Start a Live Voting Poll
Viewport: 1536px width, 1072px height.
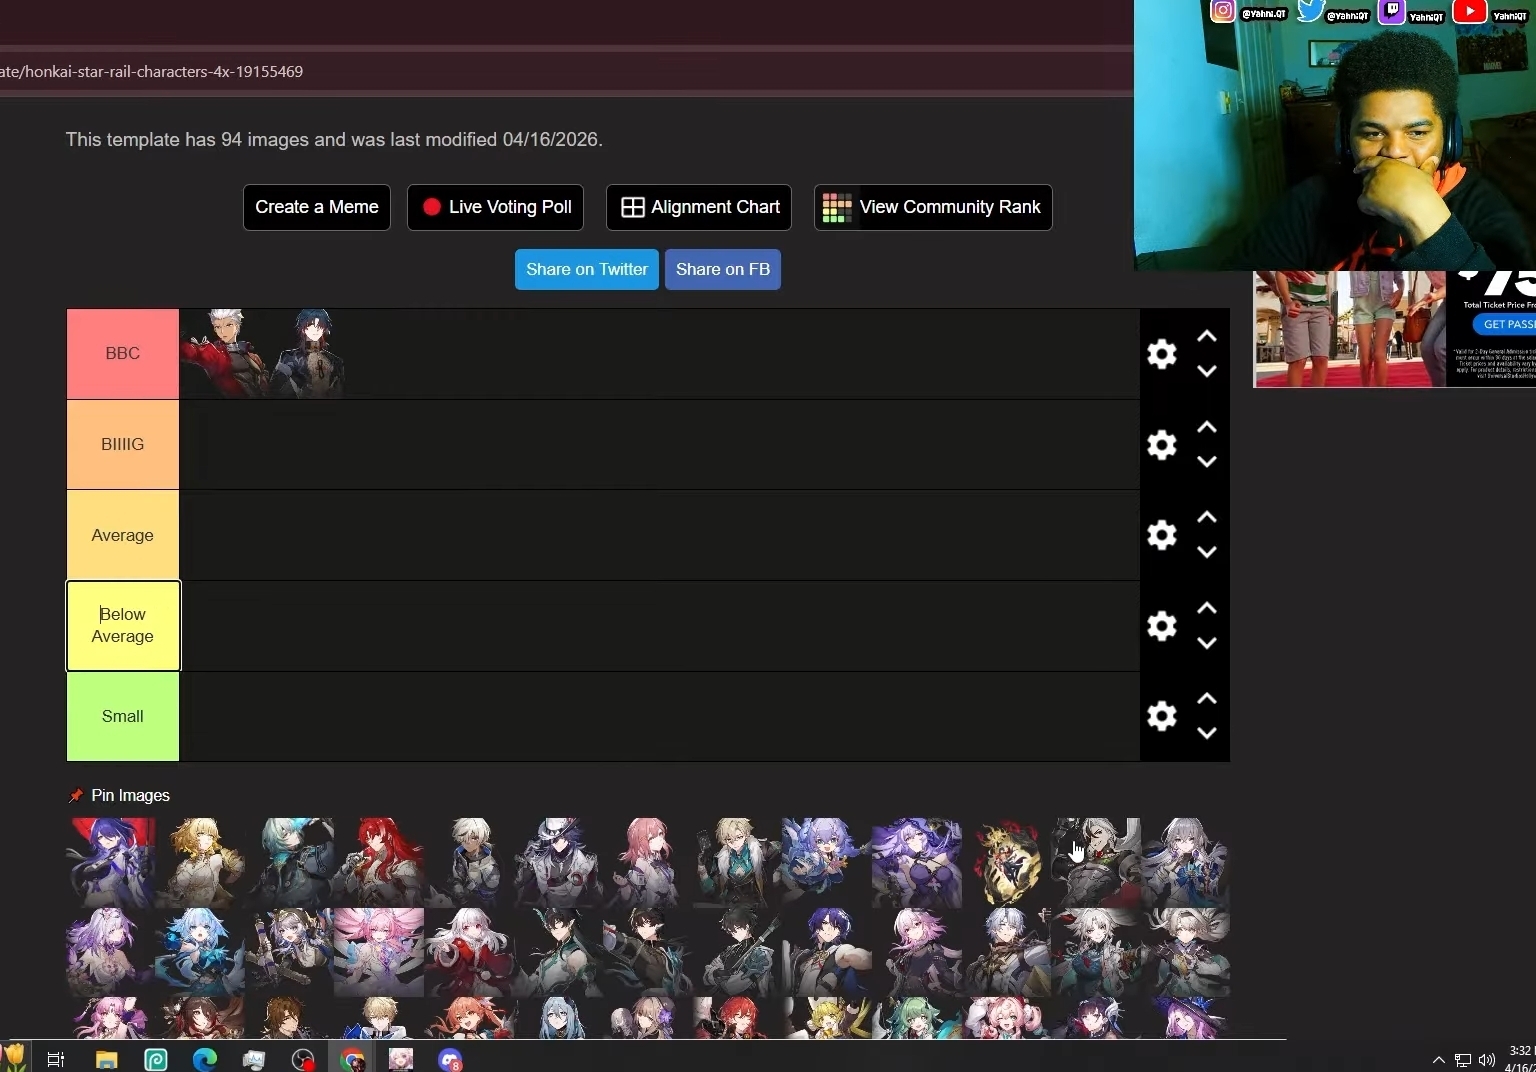[496, 207]
